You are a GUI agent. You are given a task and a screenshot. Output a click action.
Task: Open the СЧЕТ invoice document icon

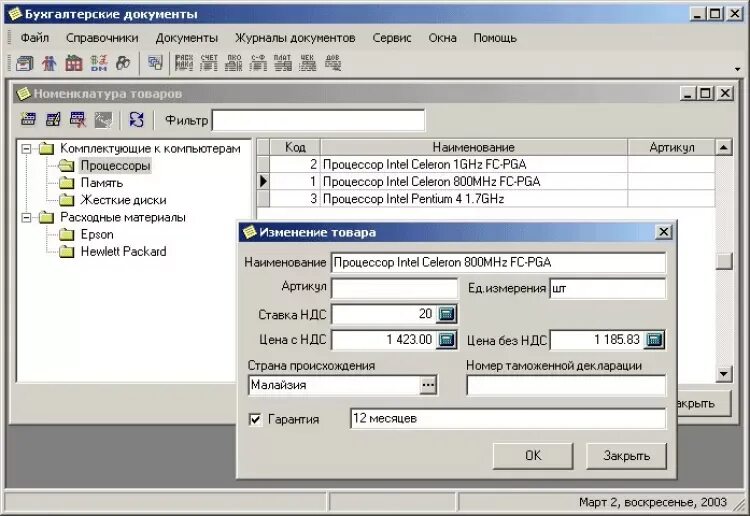pos(209,63)
